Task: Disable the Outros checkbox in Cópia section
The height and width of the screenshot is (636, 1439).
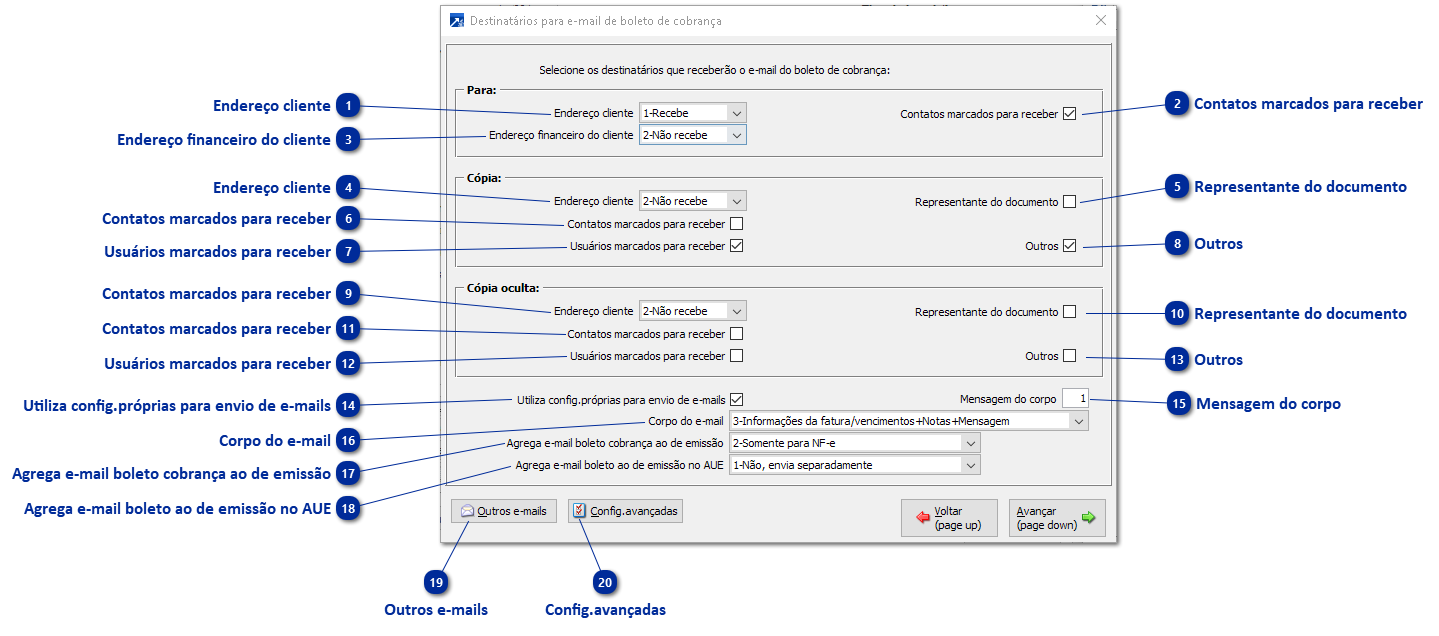Action: click(1071, 245)
